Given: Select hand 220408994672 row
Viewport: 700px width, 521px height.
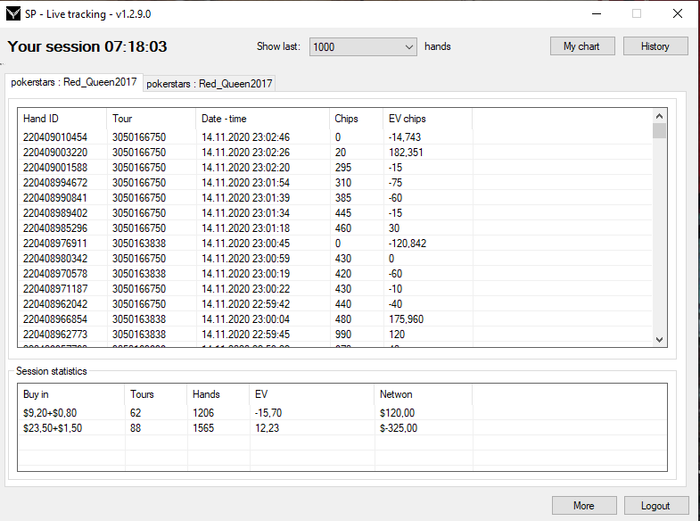Looking at the screenshot, I should click(x=335, y=183).
